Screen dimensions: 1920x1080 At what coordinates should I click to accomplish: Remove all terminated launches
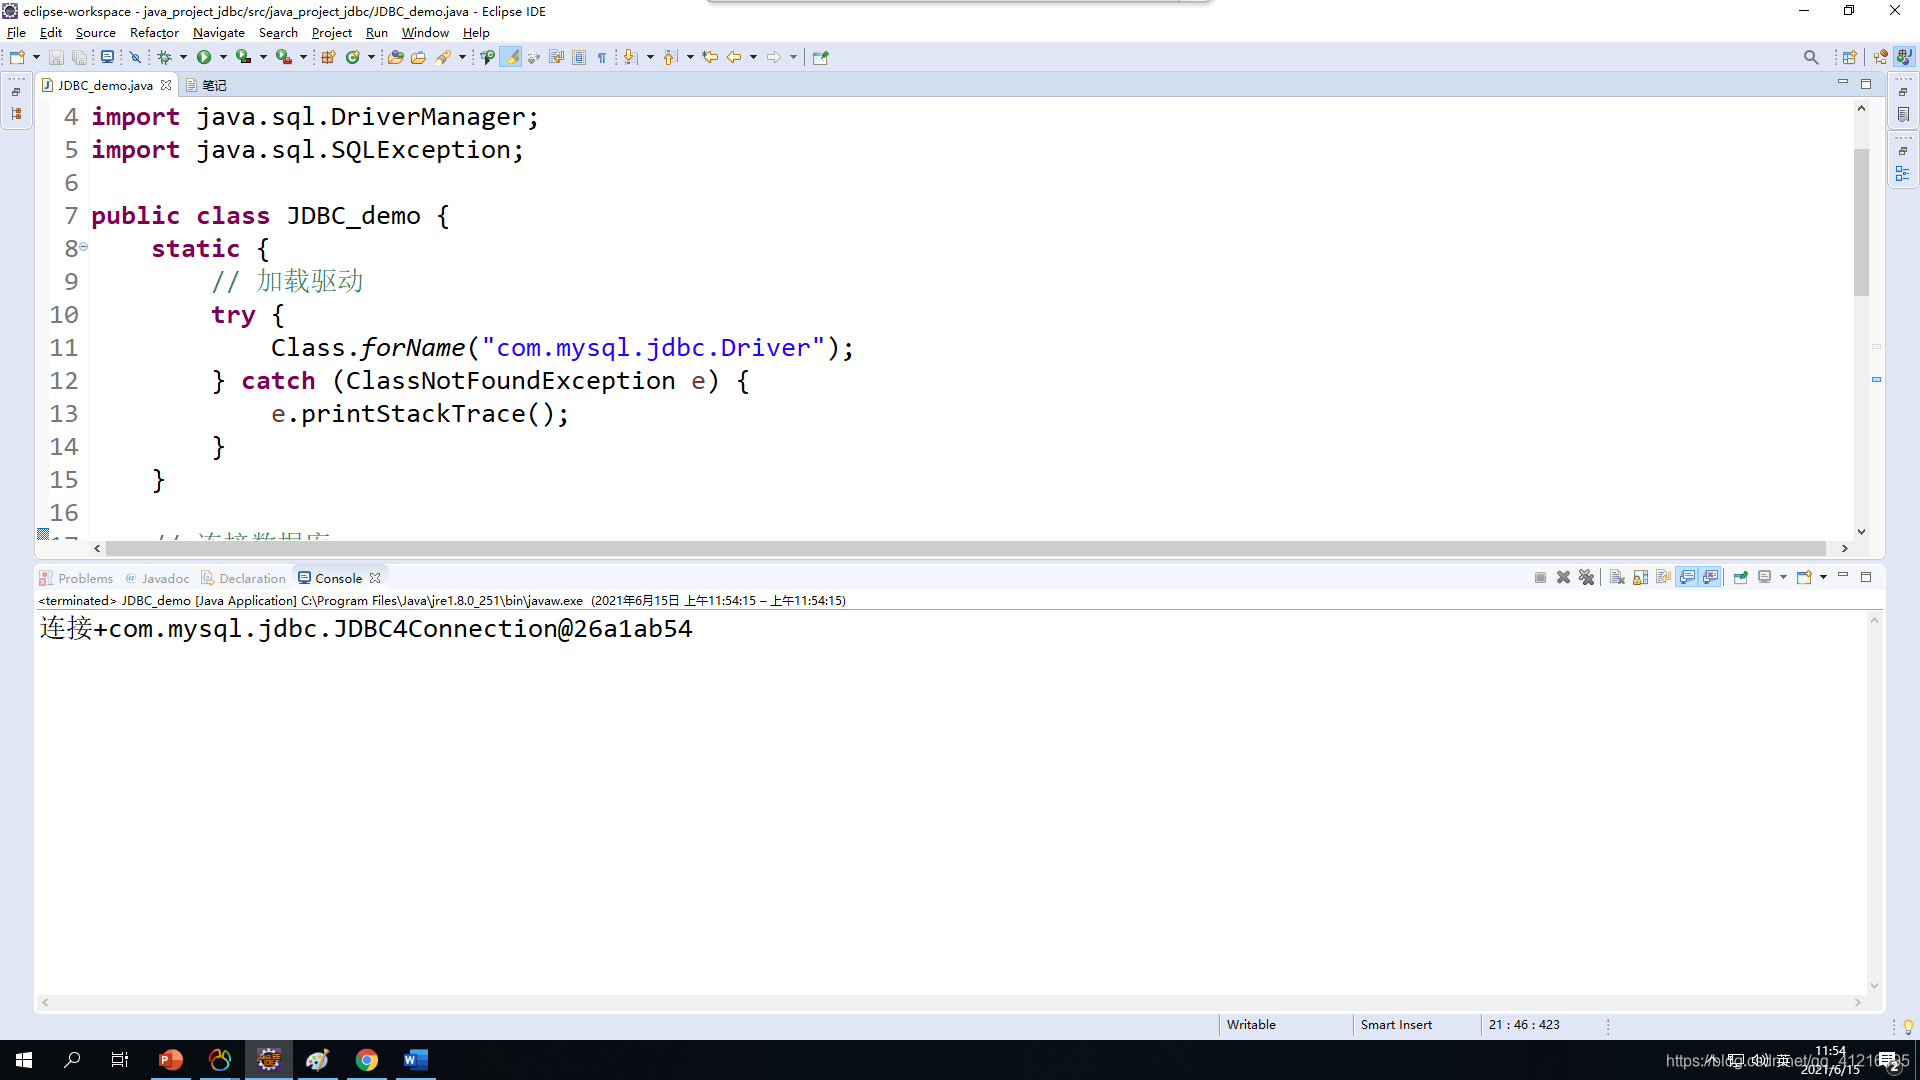[1588, 577]
